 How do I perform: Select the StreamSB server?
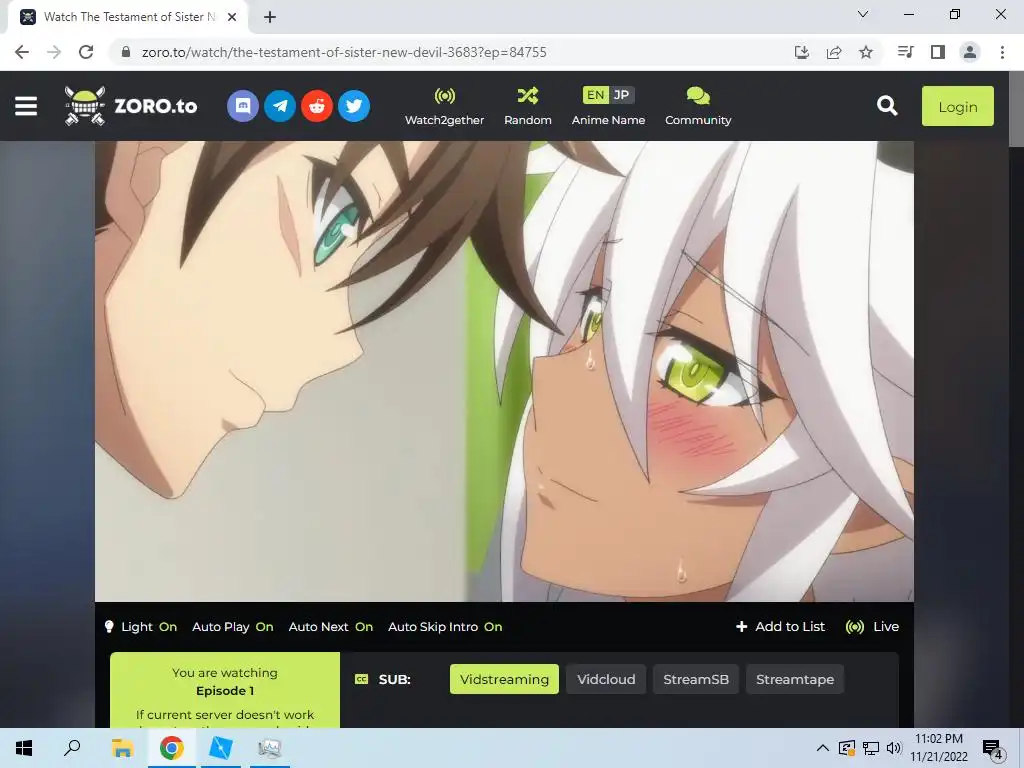click(x=696, y=679)
